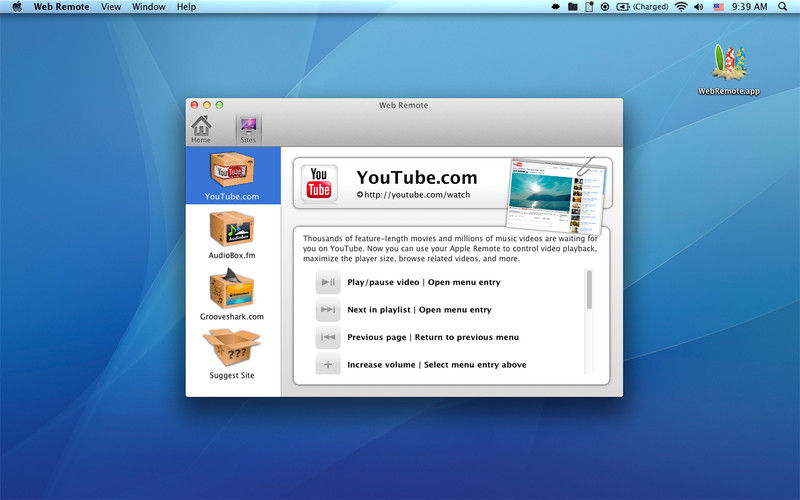
Task: Select AudioBox.fm box icon
Action: [x=232, y=229]
